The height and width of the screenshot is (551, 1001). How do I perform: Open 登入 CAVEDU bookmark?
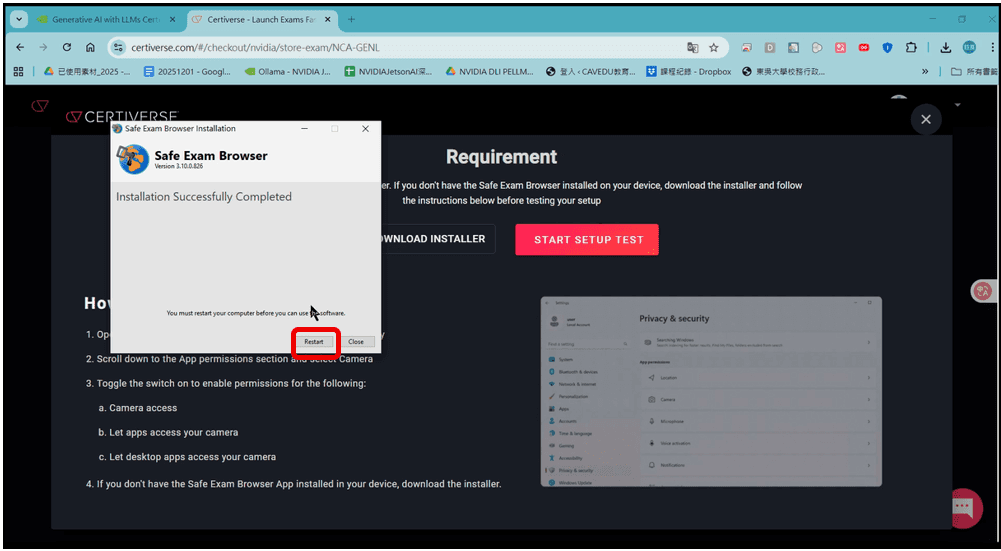coord(591,72)
